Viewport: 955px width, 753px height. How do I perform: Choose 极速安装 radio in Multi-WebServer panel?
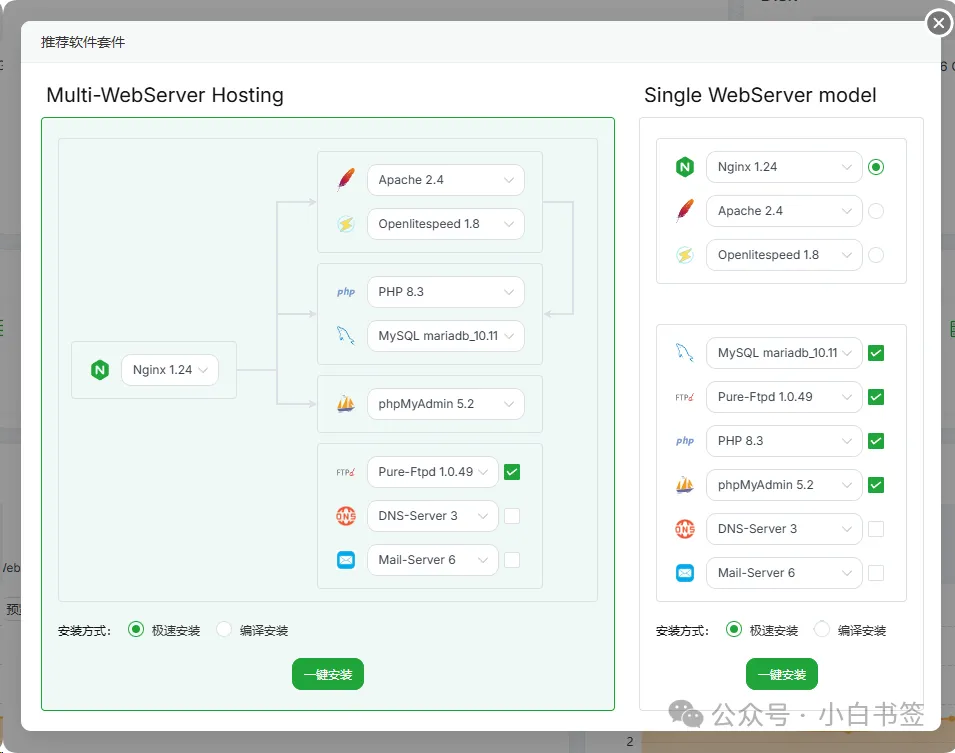click(136, 629)
